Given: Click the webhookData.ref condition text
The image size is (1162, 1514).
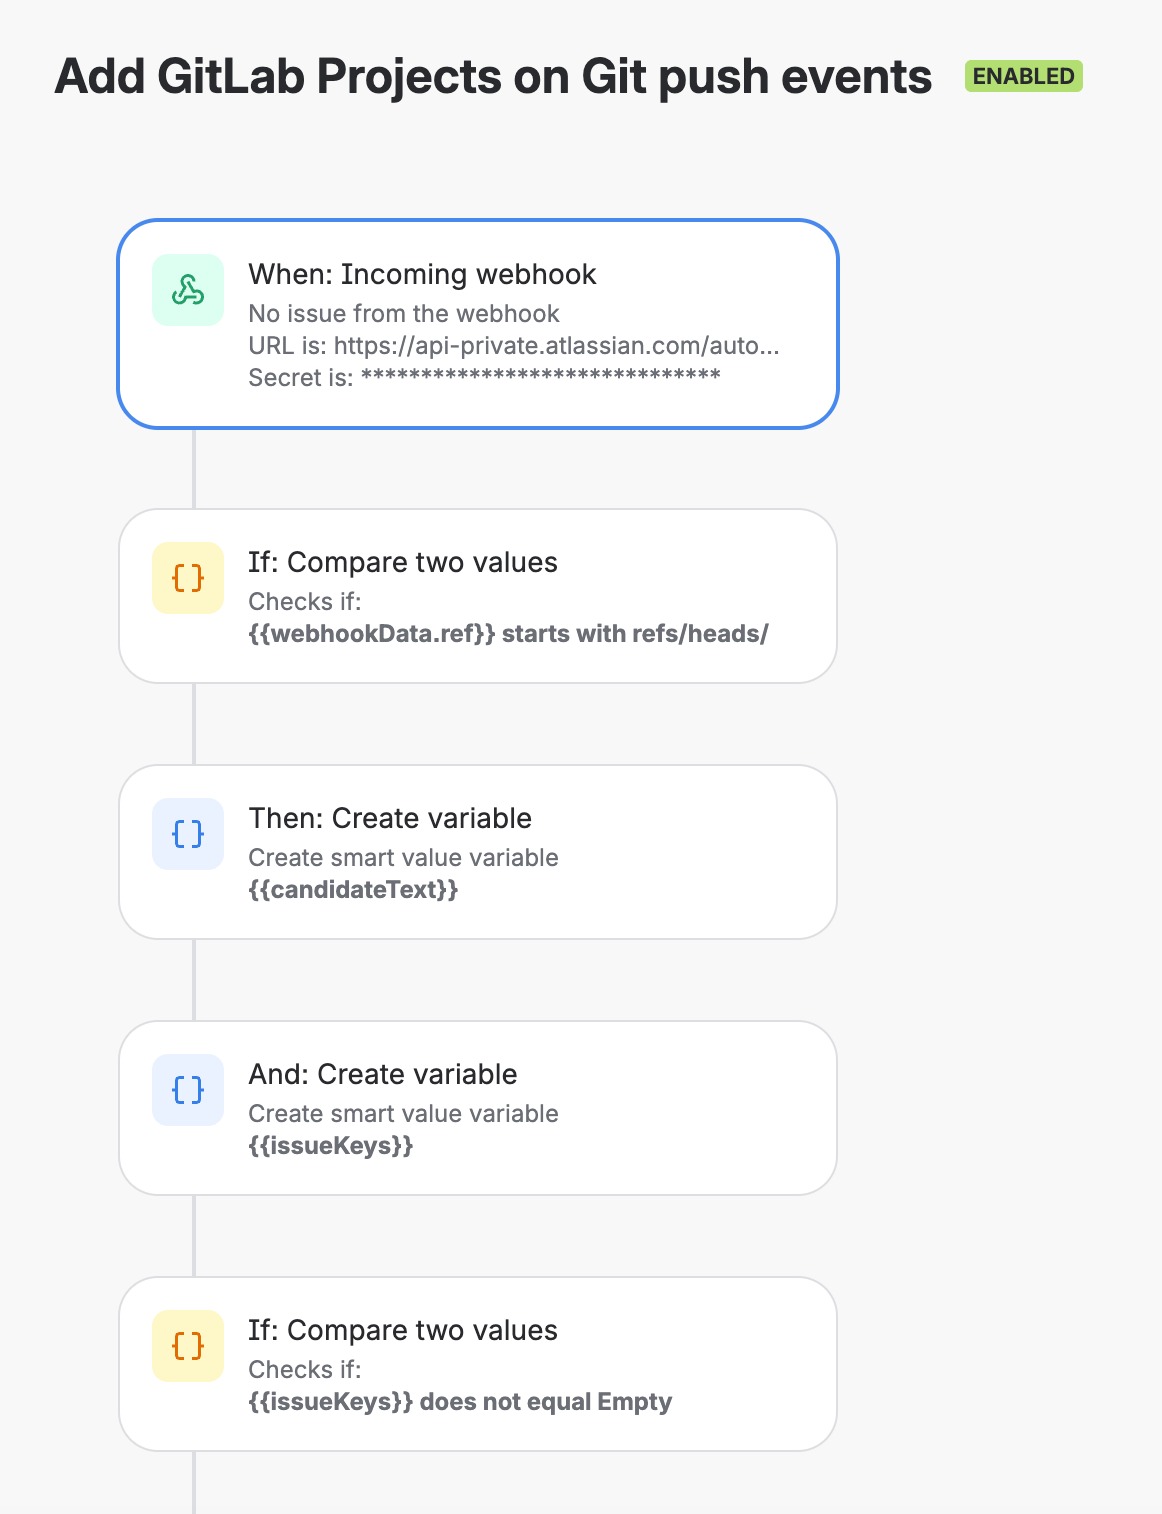Looking at the screenshot, I should click(x=508, y=633).
